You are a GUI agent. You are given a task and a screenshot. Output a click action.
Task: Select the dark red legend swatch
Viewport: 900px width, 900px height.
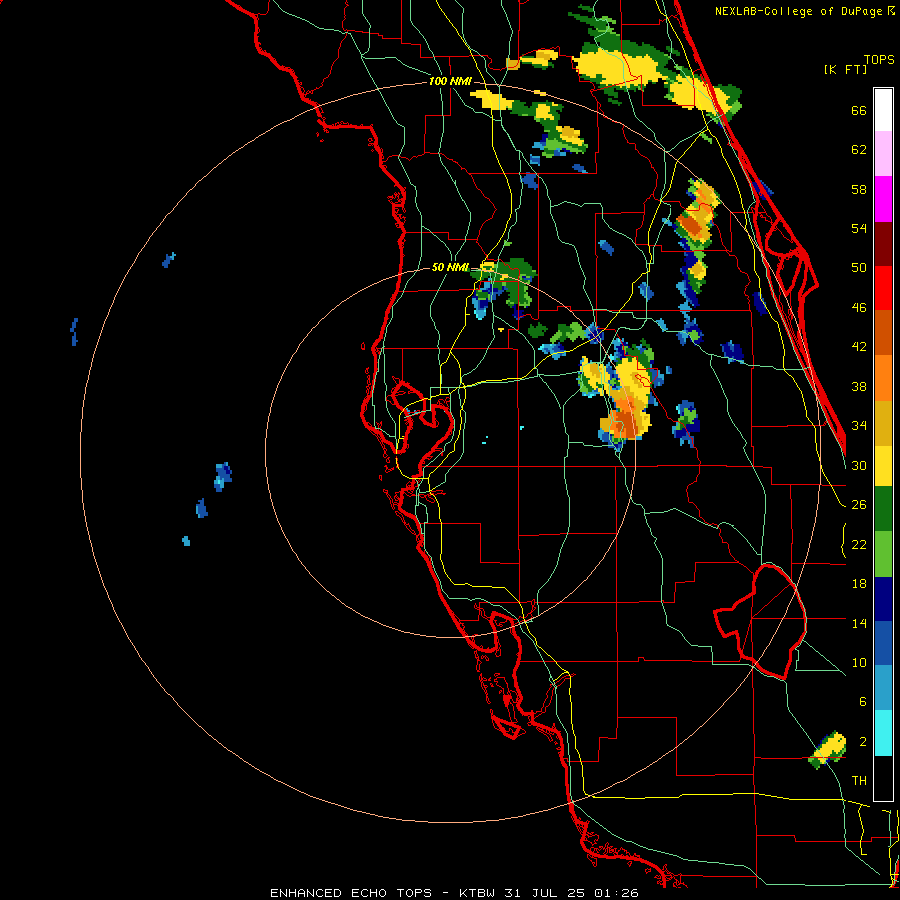(883, 244)
